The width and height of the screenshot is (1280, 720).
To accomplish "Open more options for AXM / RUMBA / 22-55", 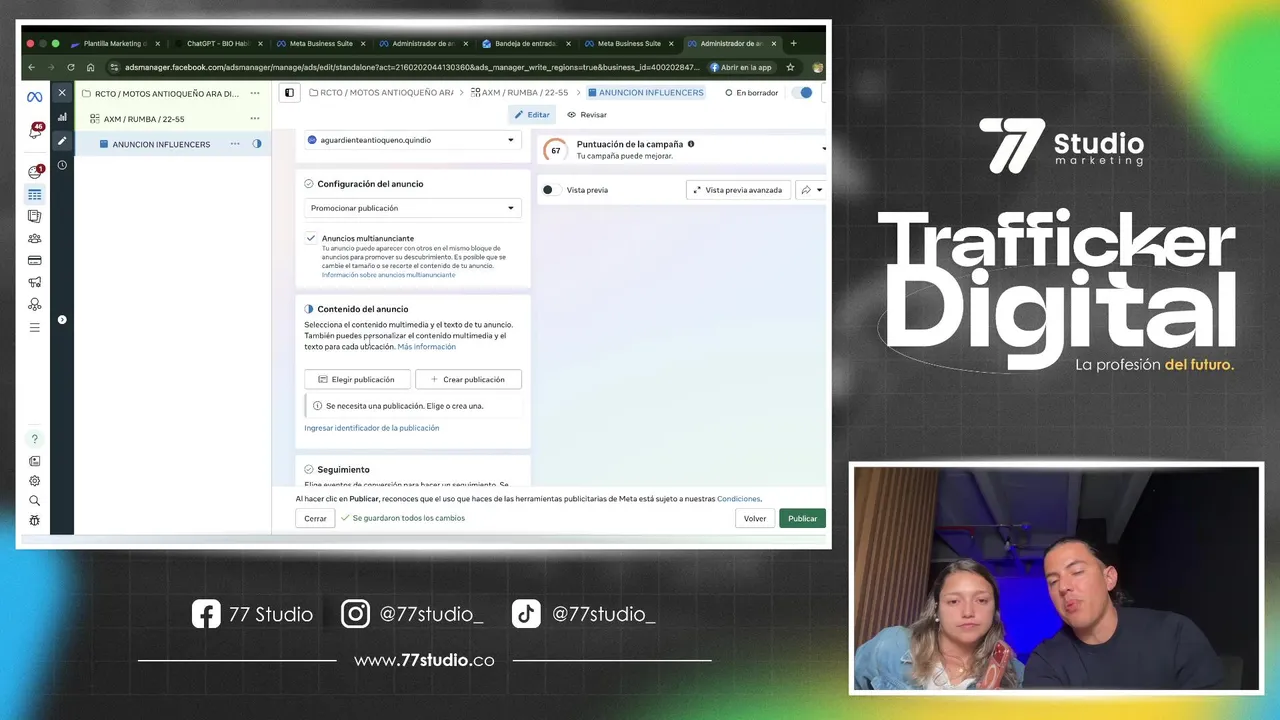I will point(255,118).
